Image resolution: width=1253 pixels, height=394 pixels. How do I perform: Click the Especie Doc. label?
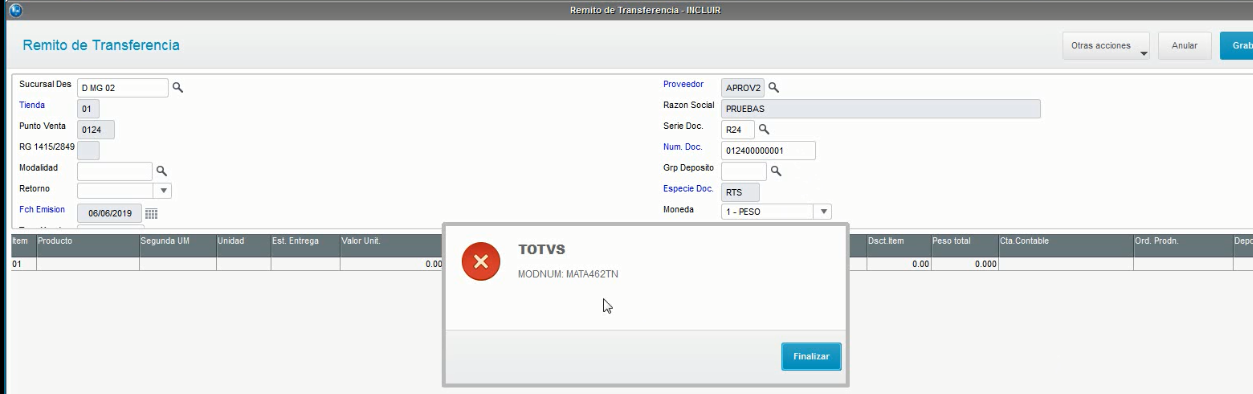point(688,189)
